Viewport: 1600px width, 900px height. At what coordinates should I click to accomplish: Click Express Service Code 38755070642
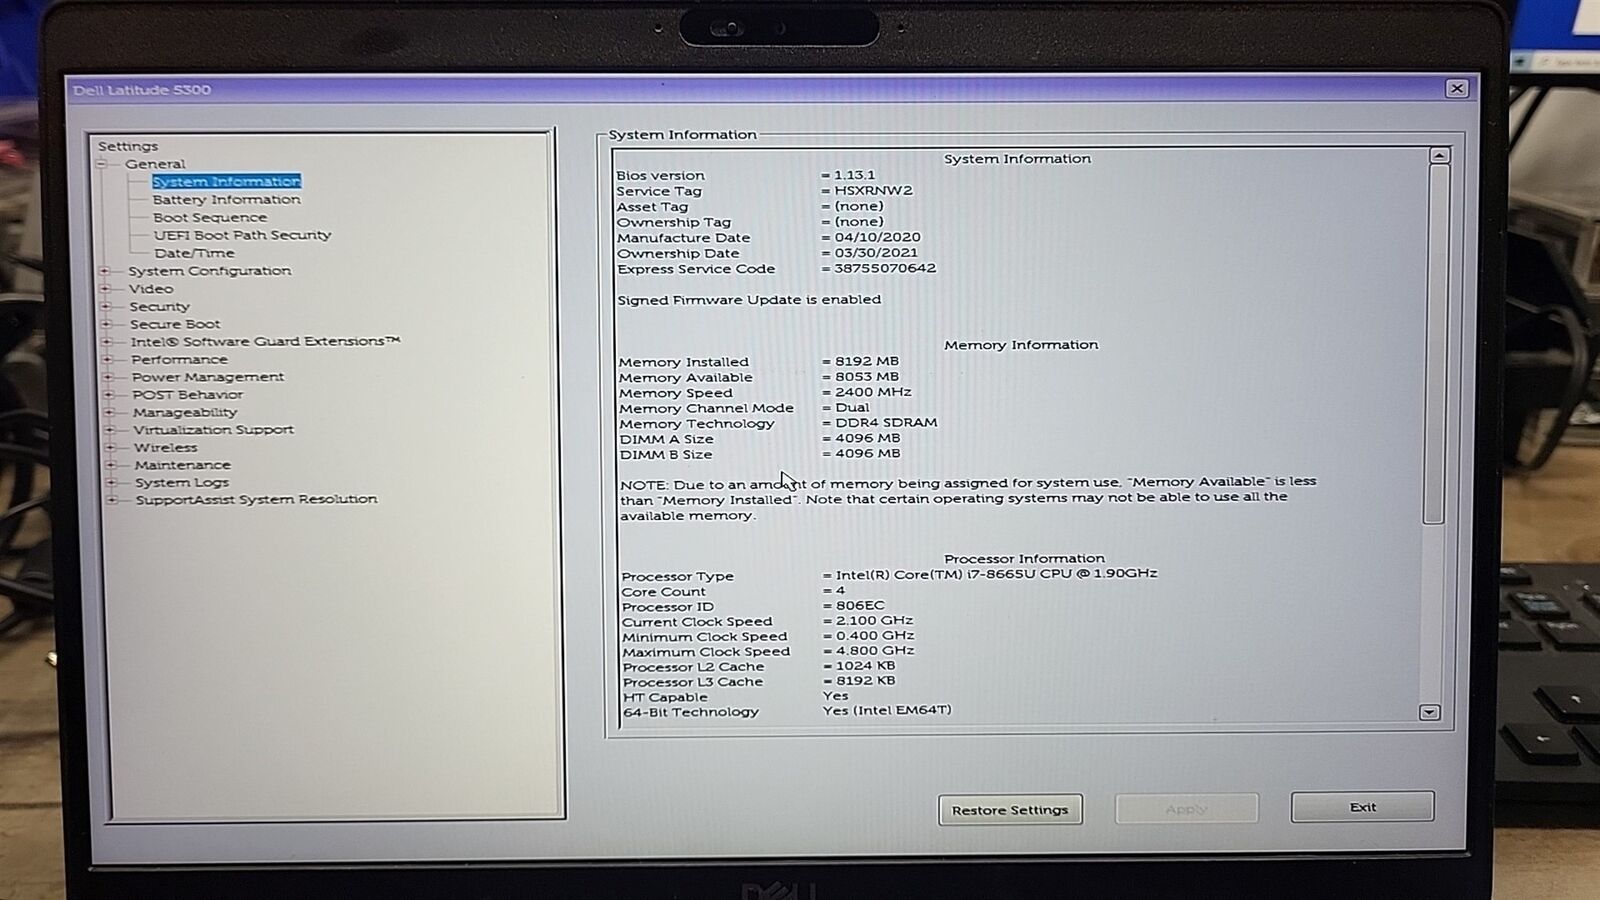coord(885,268)
